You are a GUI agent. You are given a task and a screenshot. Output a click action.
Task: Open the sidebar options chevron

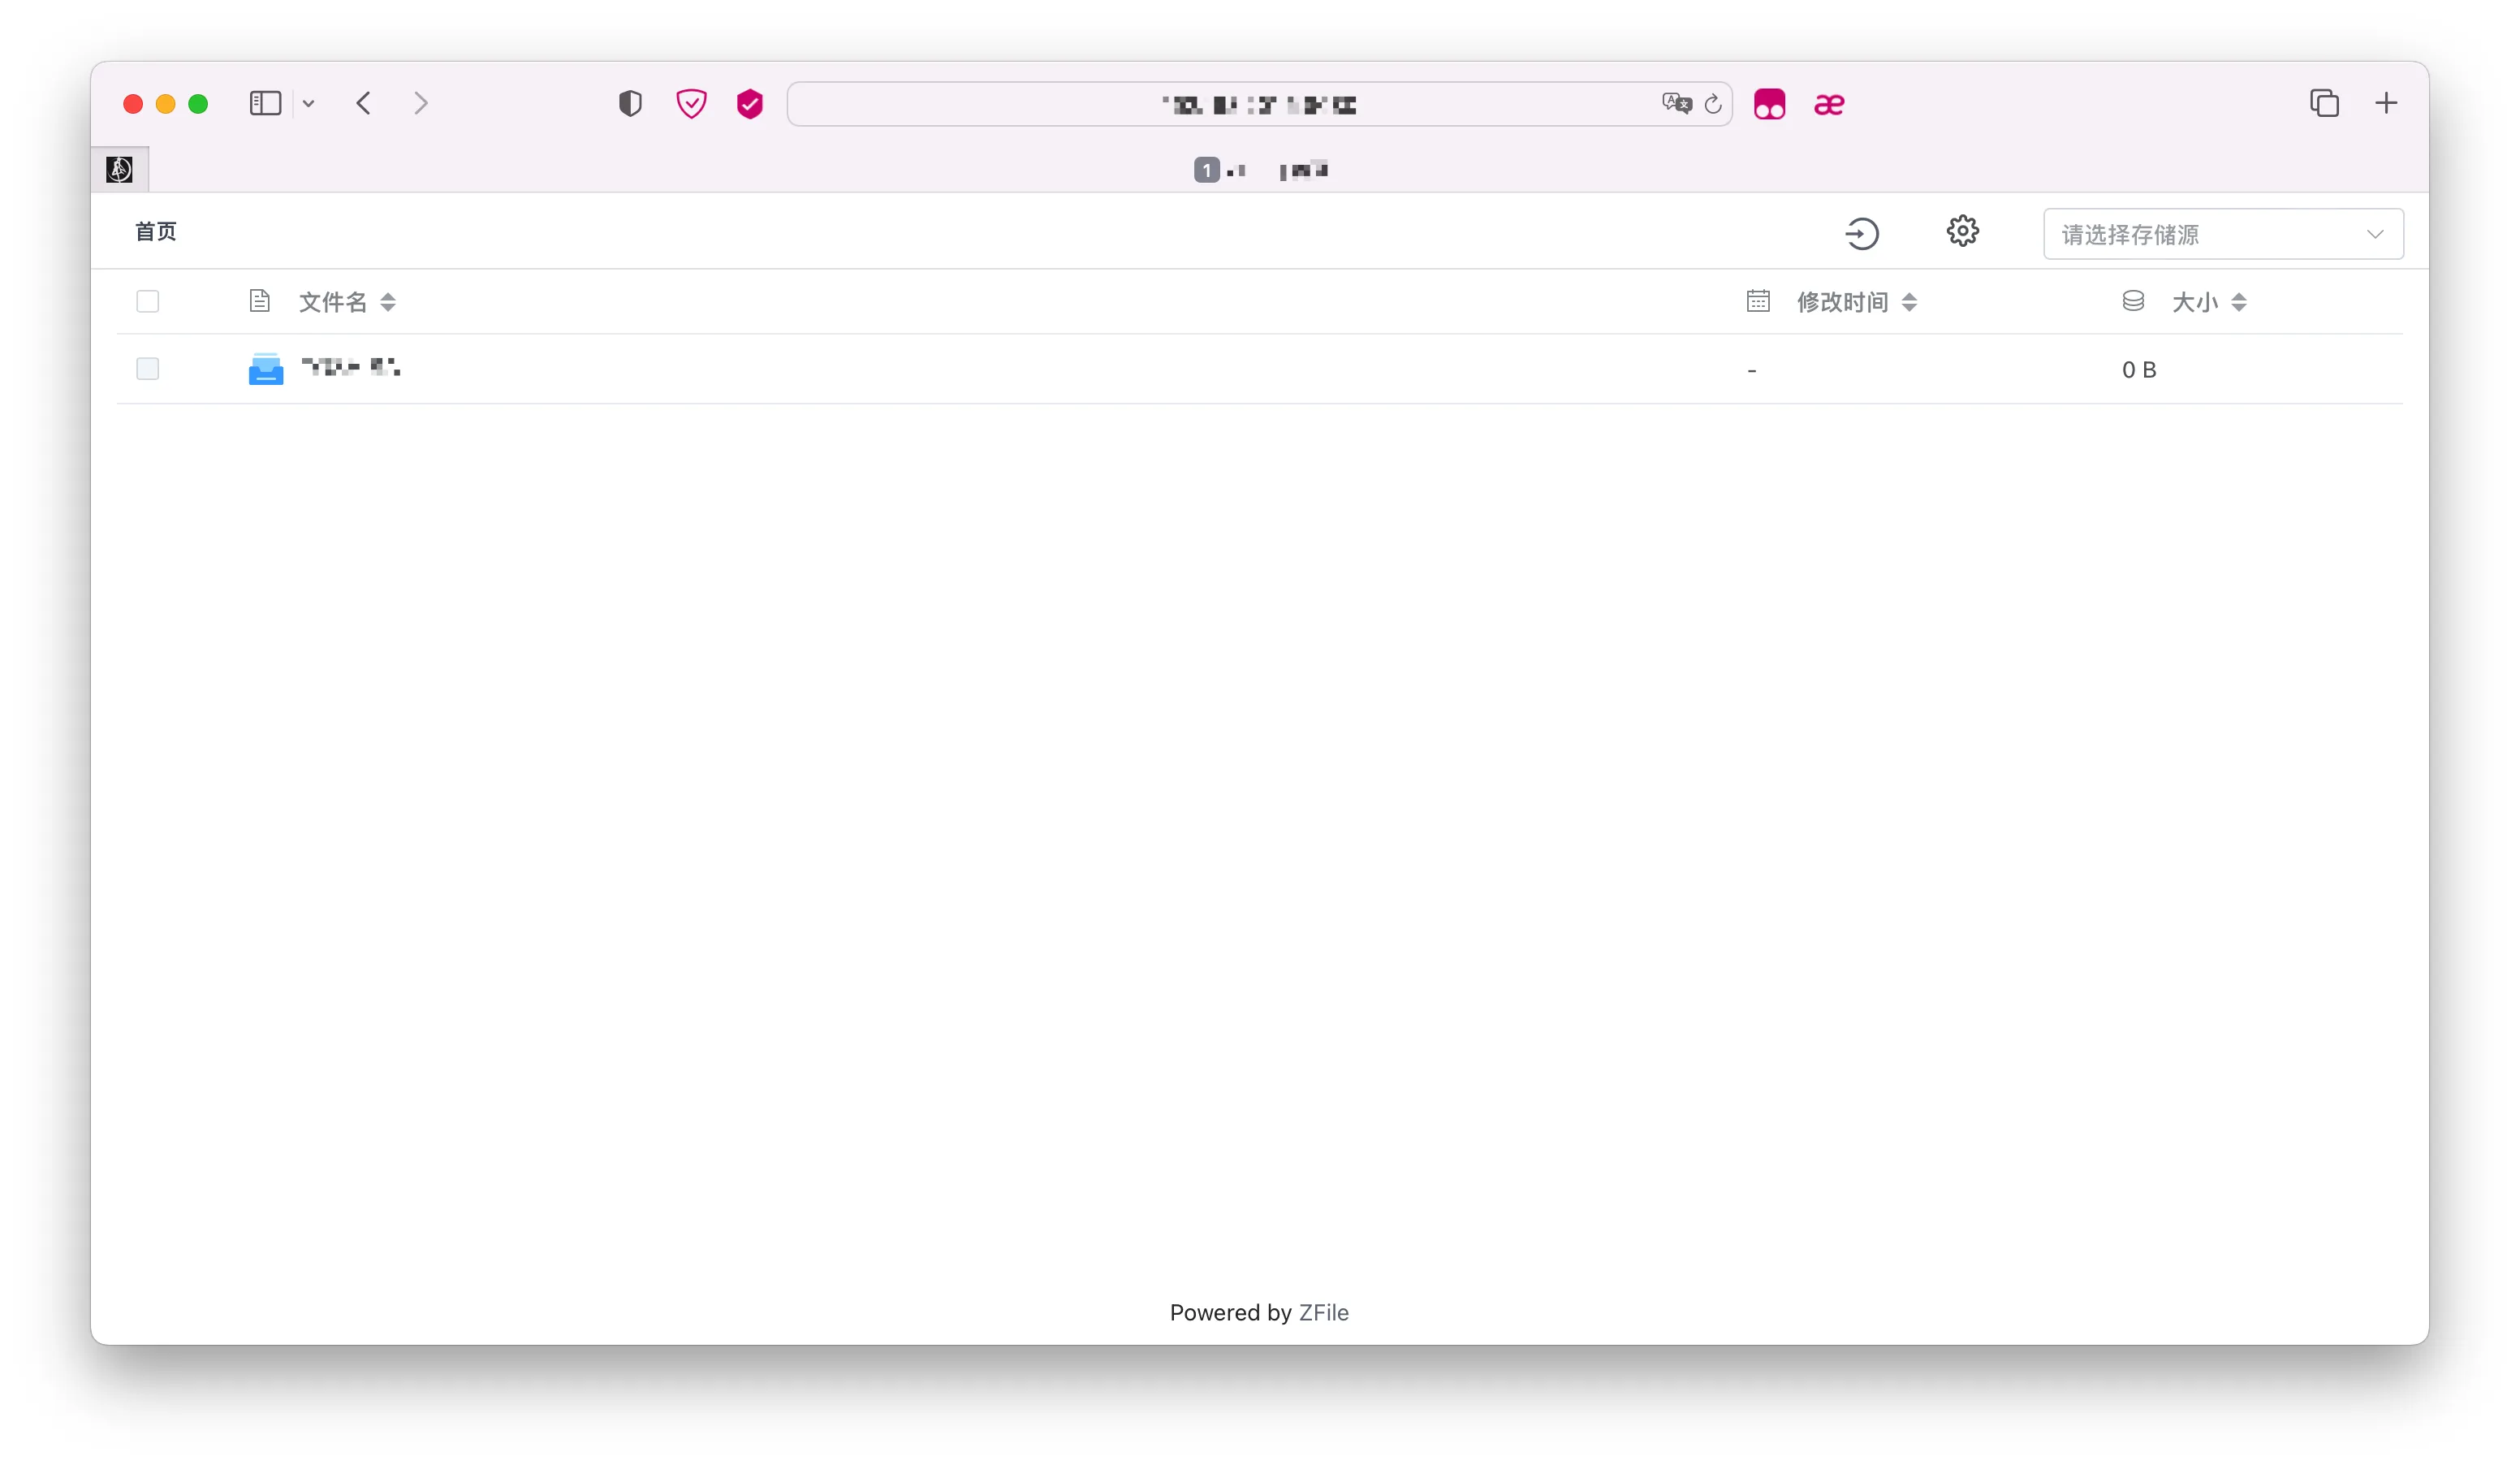(x=309, y=104)
